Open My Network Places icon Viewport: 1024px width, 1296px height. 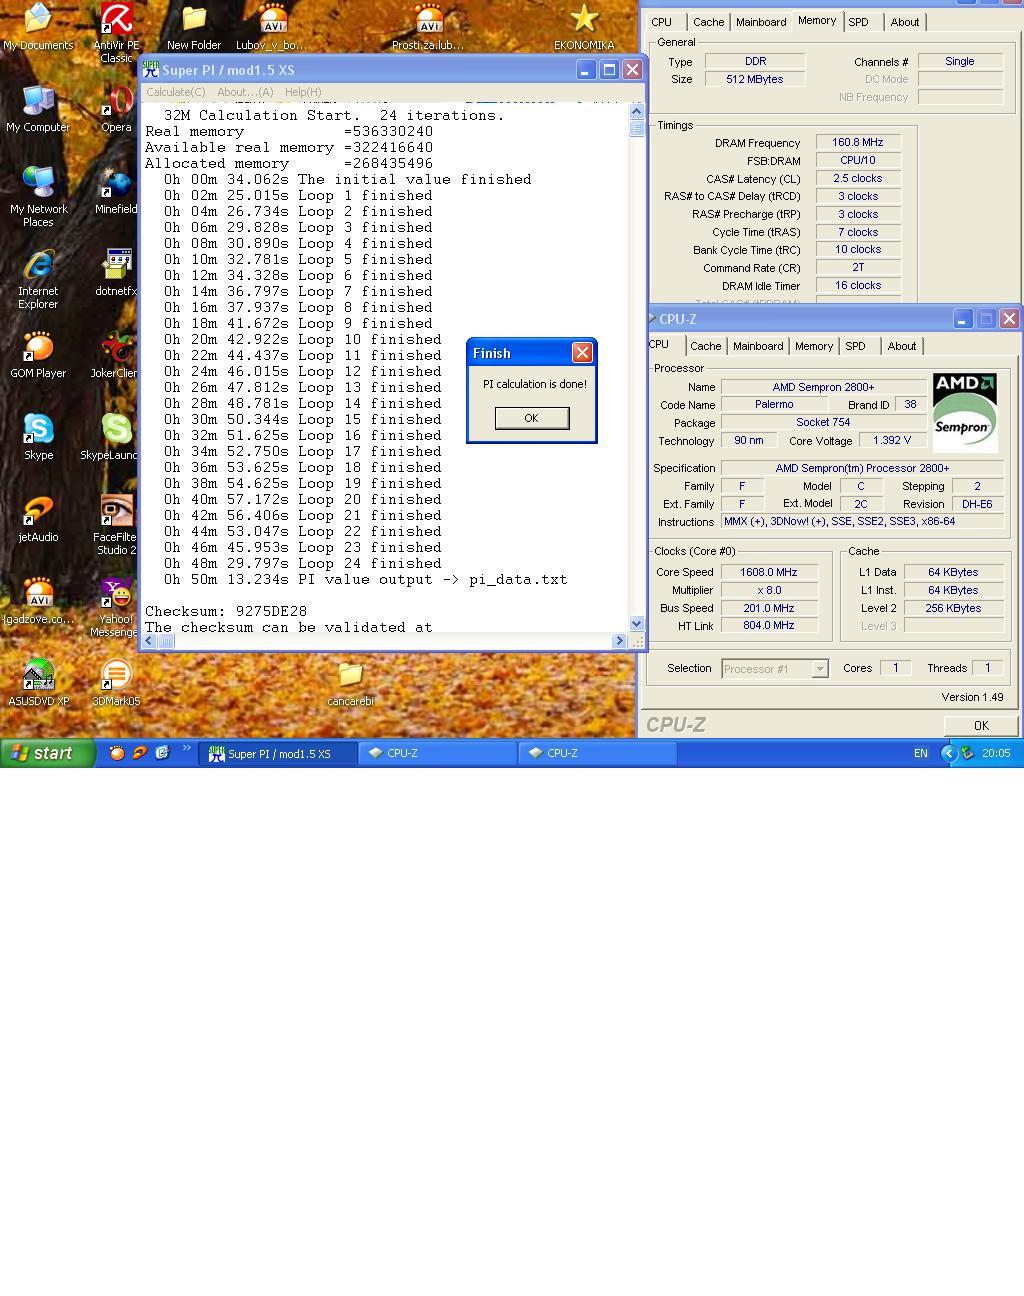[x=38, y=196]
